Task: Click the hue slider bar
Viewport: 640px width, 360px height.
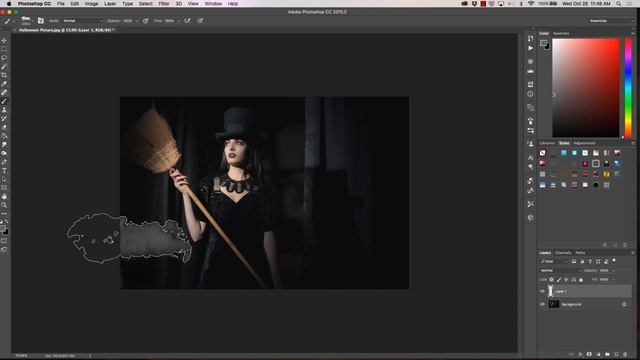Action: coord(629,88)
